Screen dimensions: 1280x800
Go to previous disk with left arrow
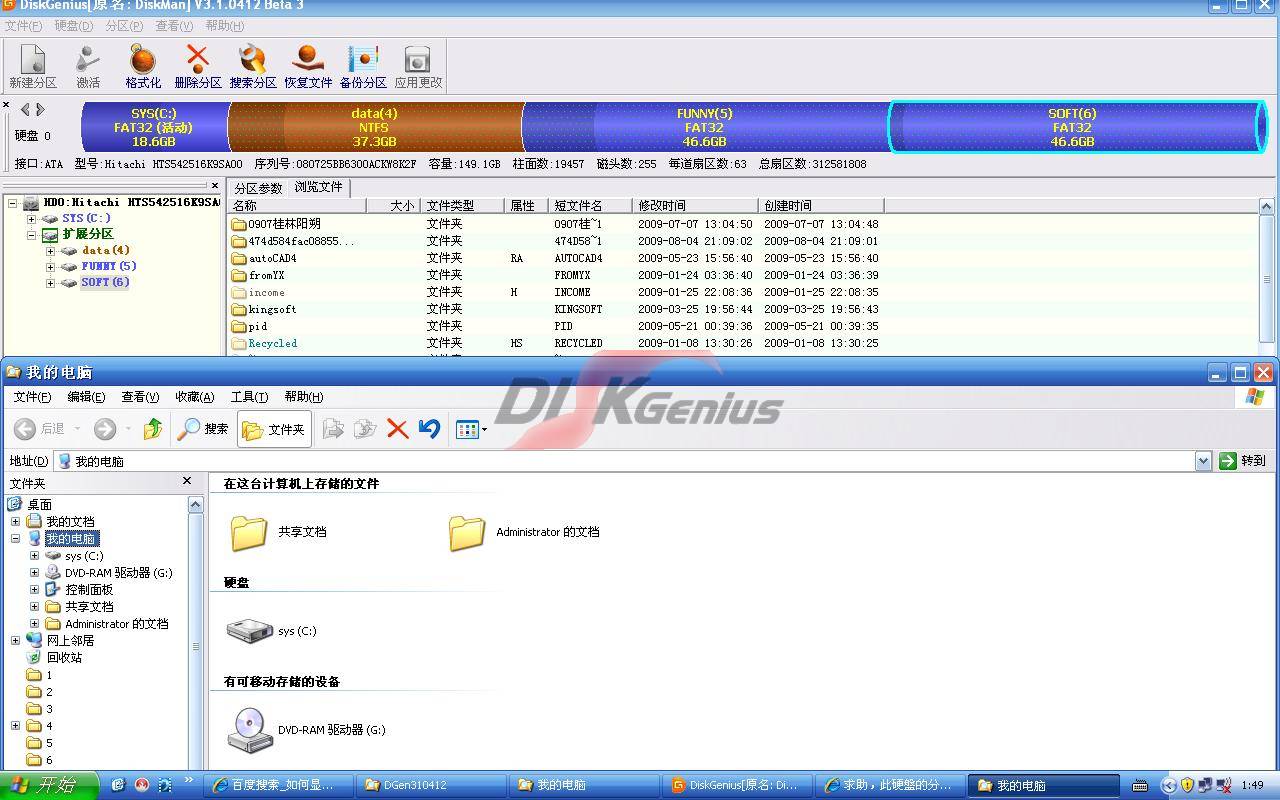point(25,110)
